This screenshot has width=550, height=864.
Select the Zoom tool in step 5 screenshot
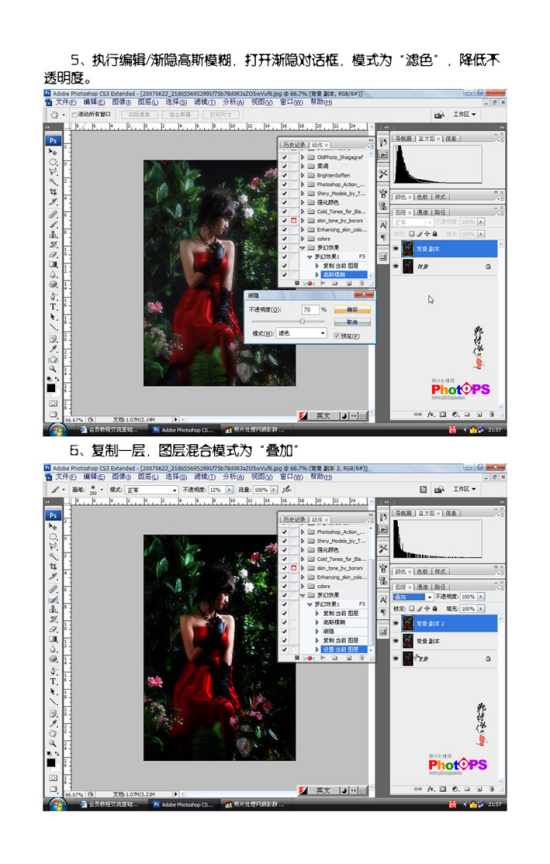click(x=53, y=369)
